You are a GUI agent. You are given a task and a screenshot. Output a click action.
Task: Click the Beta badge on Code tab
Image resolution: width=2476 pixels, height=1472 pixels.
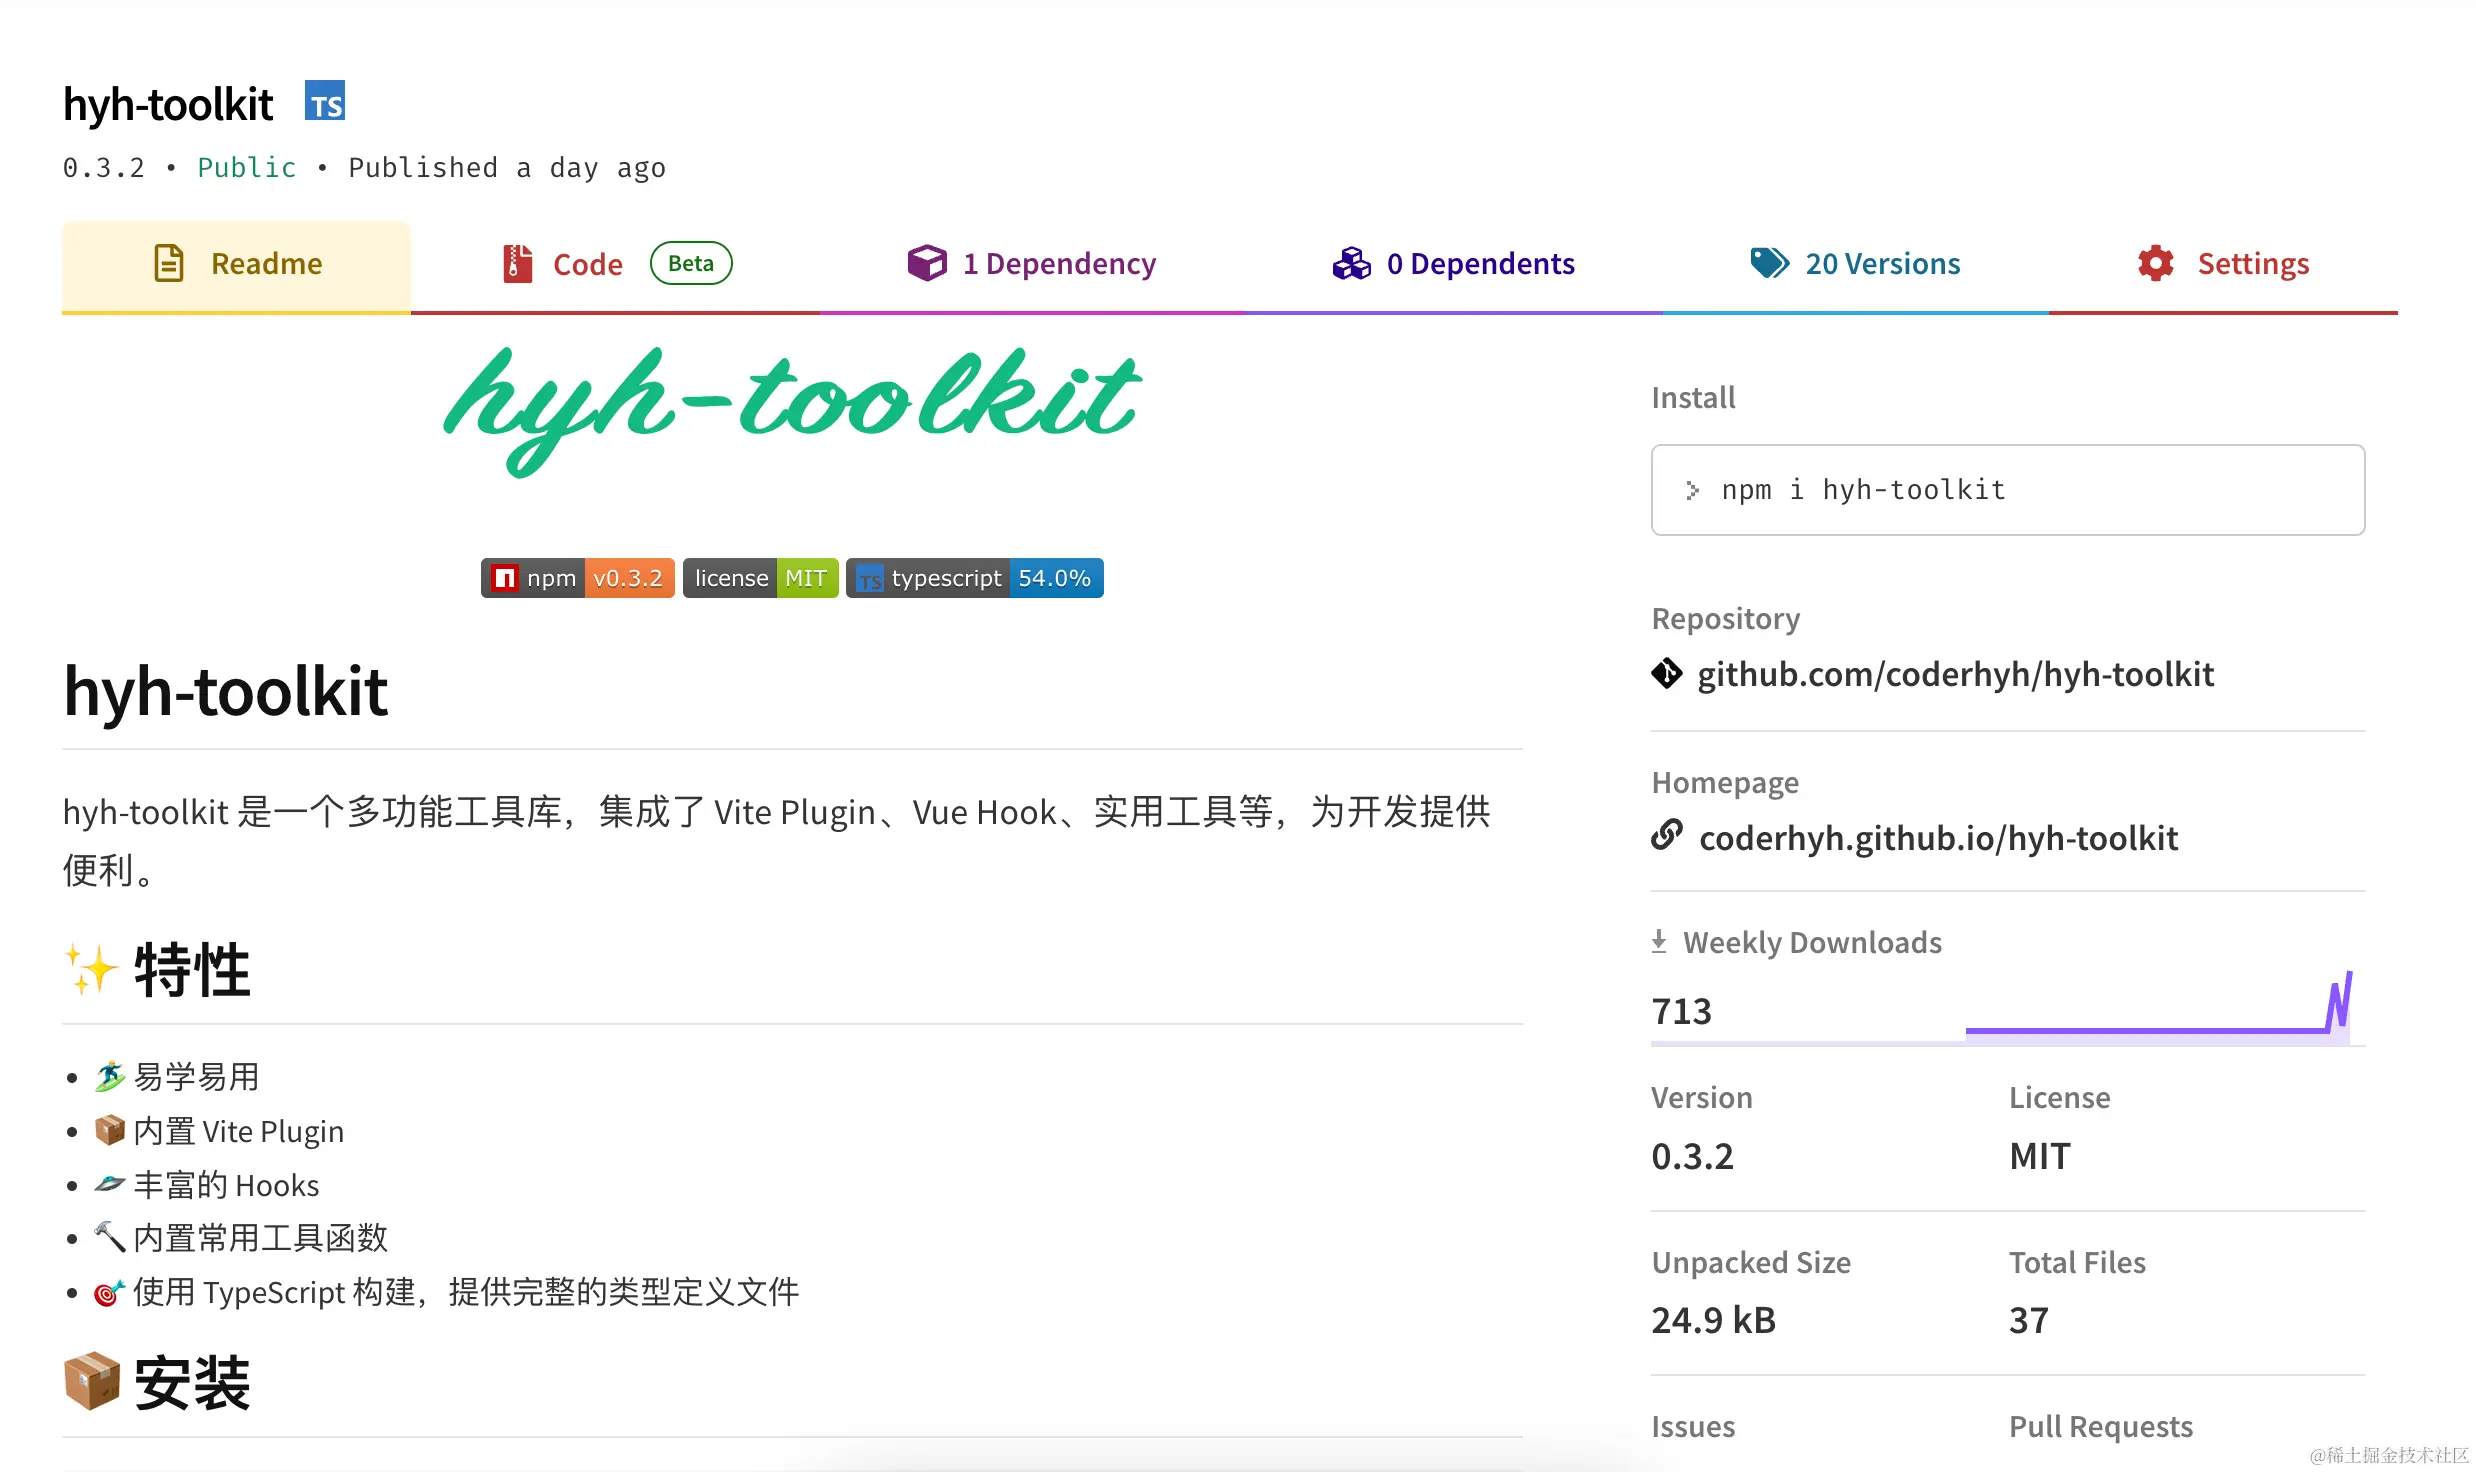(691, 263)
